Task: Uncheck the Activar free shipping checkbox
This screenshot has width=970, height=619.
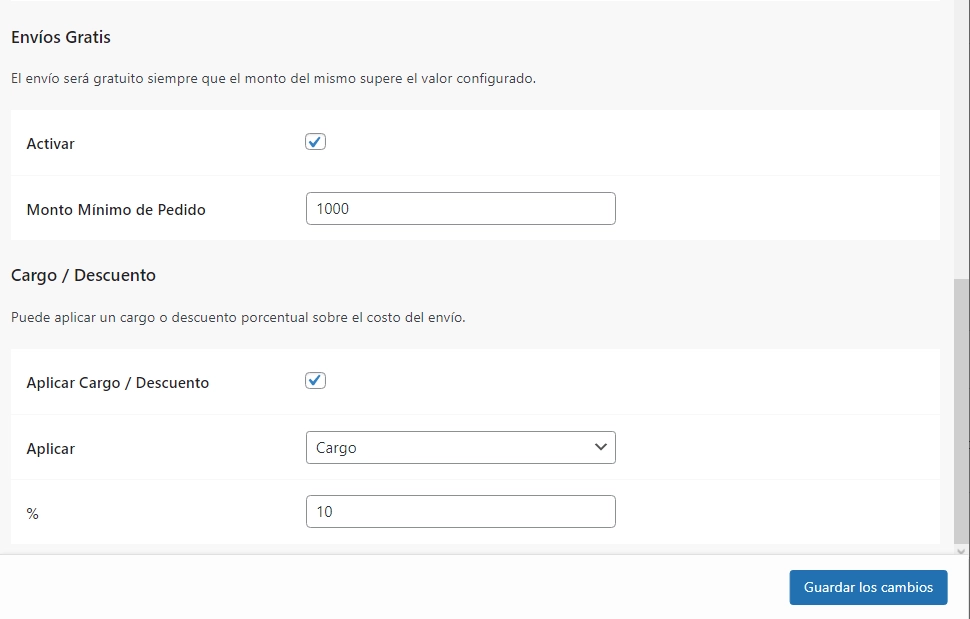Action: pyautogui.click(x=315, y=142)
